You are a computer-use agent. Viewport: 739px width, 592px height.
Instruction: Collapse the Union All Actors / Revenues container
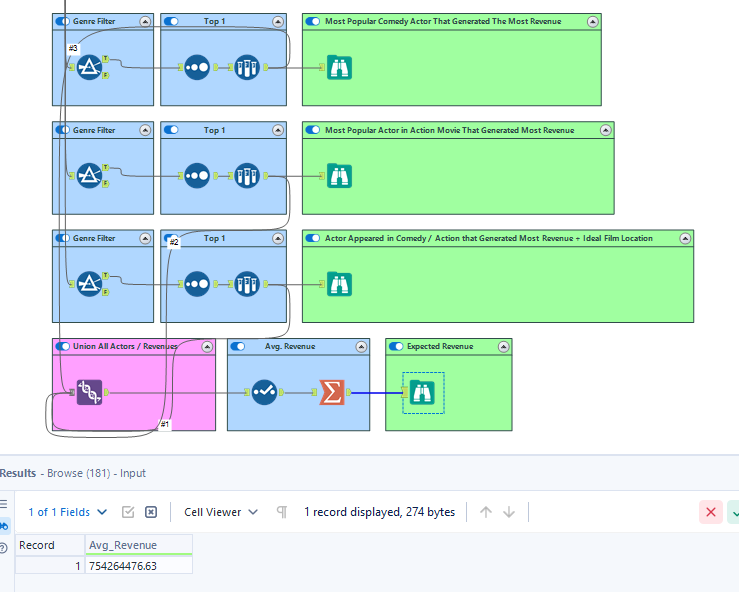point(207,347)
